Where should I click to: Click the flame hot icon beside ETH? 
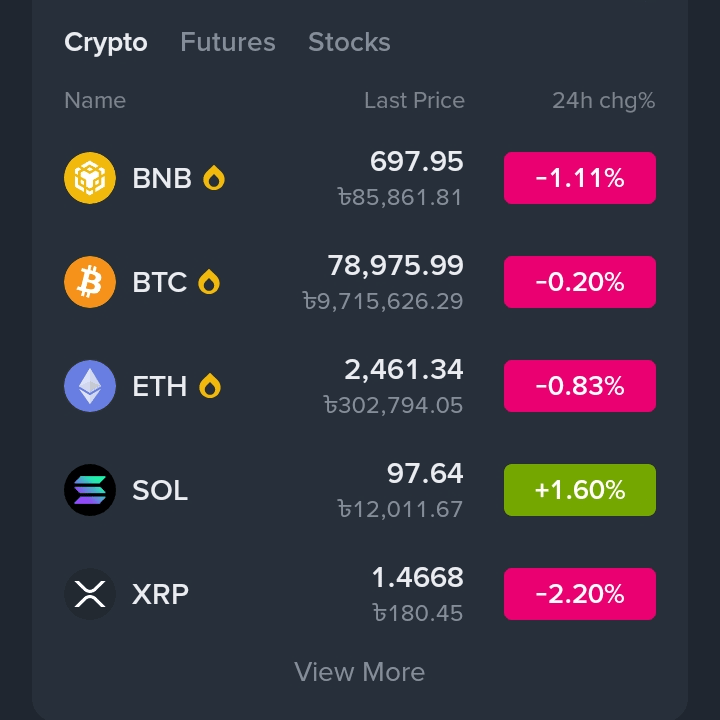(210, 386)
